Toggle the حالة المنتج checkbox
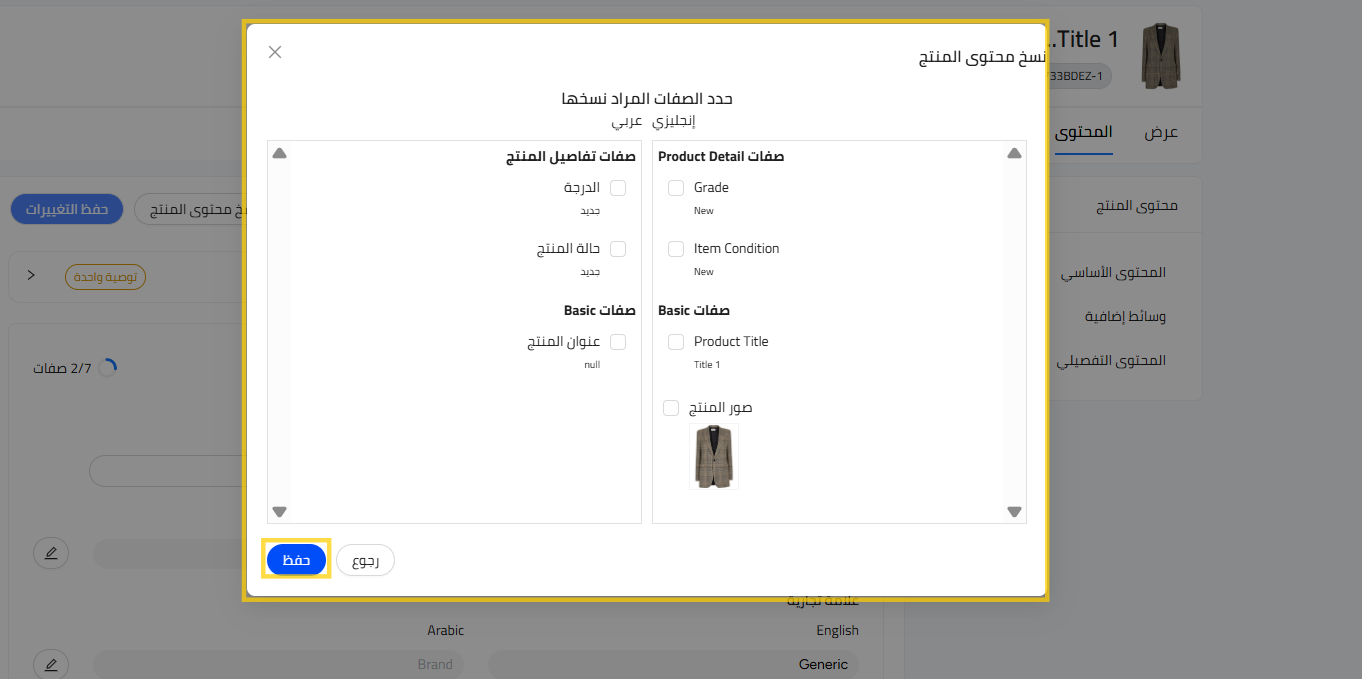The image size is (1362, 679). click(618, 249)
